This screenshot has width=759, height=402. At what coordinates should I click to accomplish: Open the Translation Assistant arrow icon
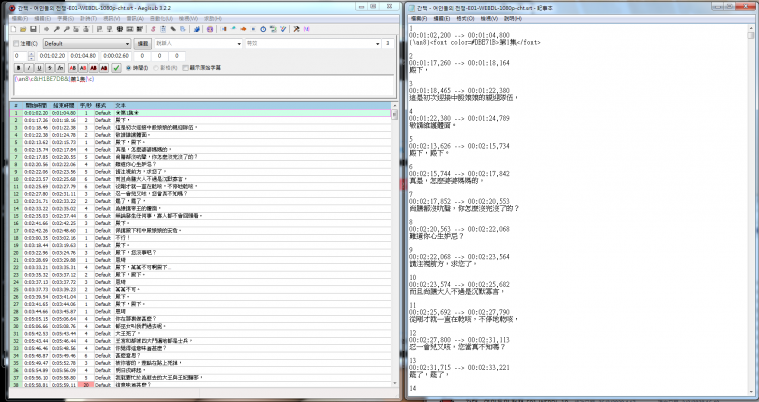pos(243,29)
